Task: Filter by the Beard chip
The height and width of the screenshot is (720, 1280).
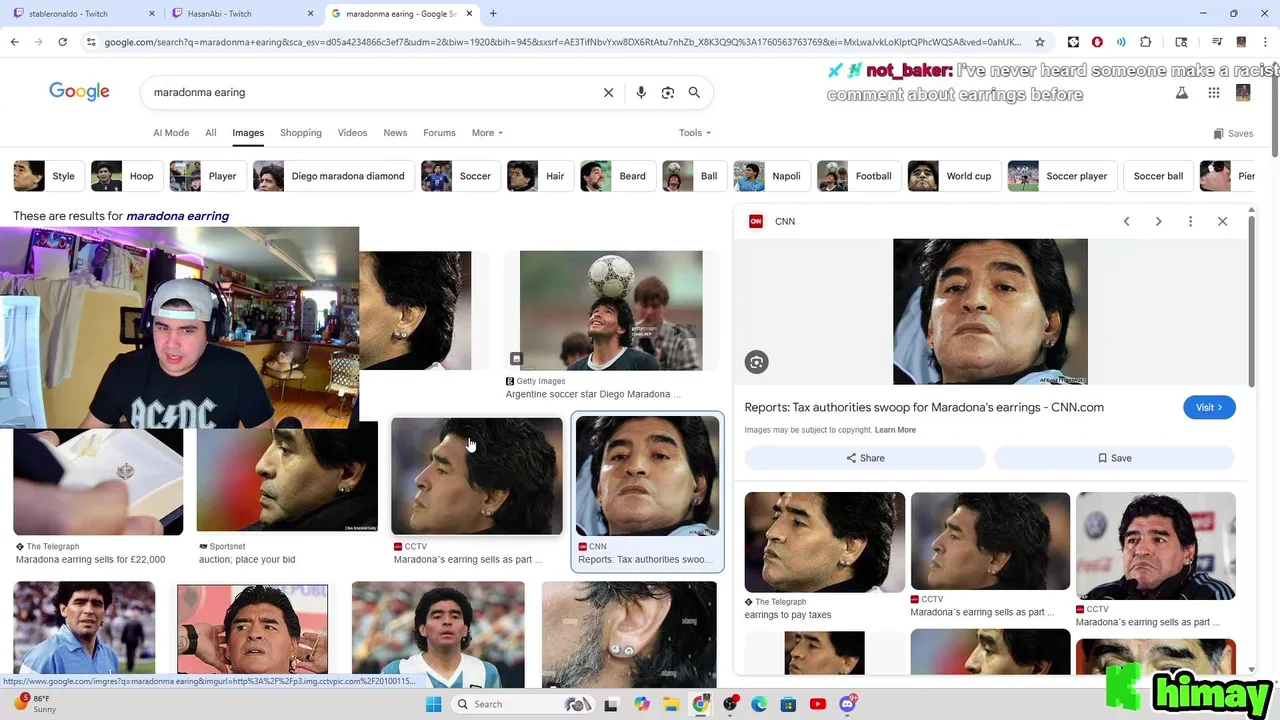Action: click(x=617, y=176)
